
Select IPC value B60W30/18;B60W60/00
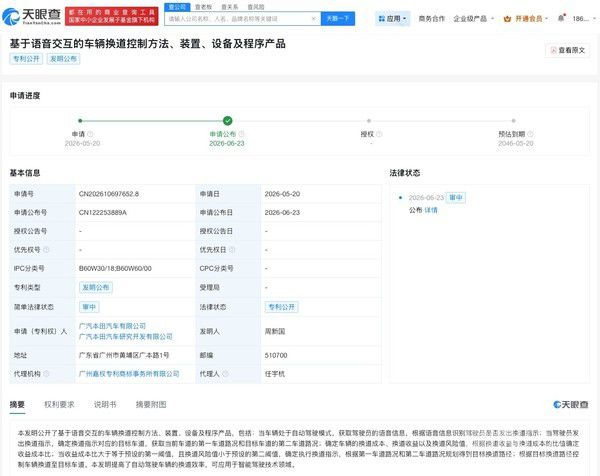click(115, 268)
